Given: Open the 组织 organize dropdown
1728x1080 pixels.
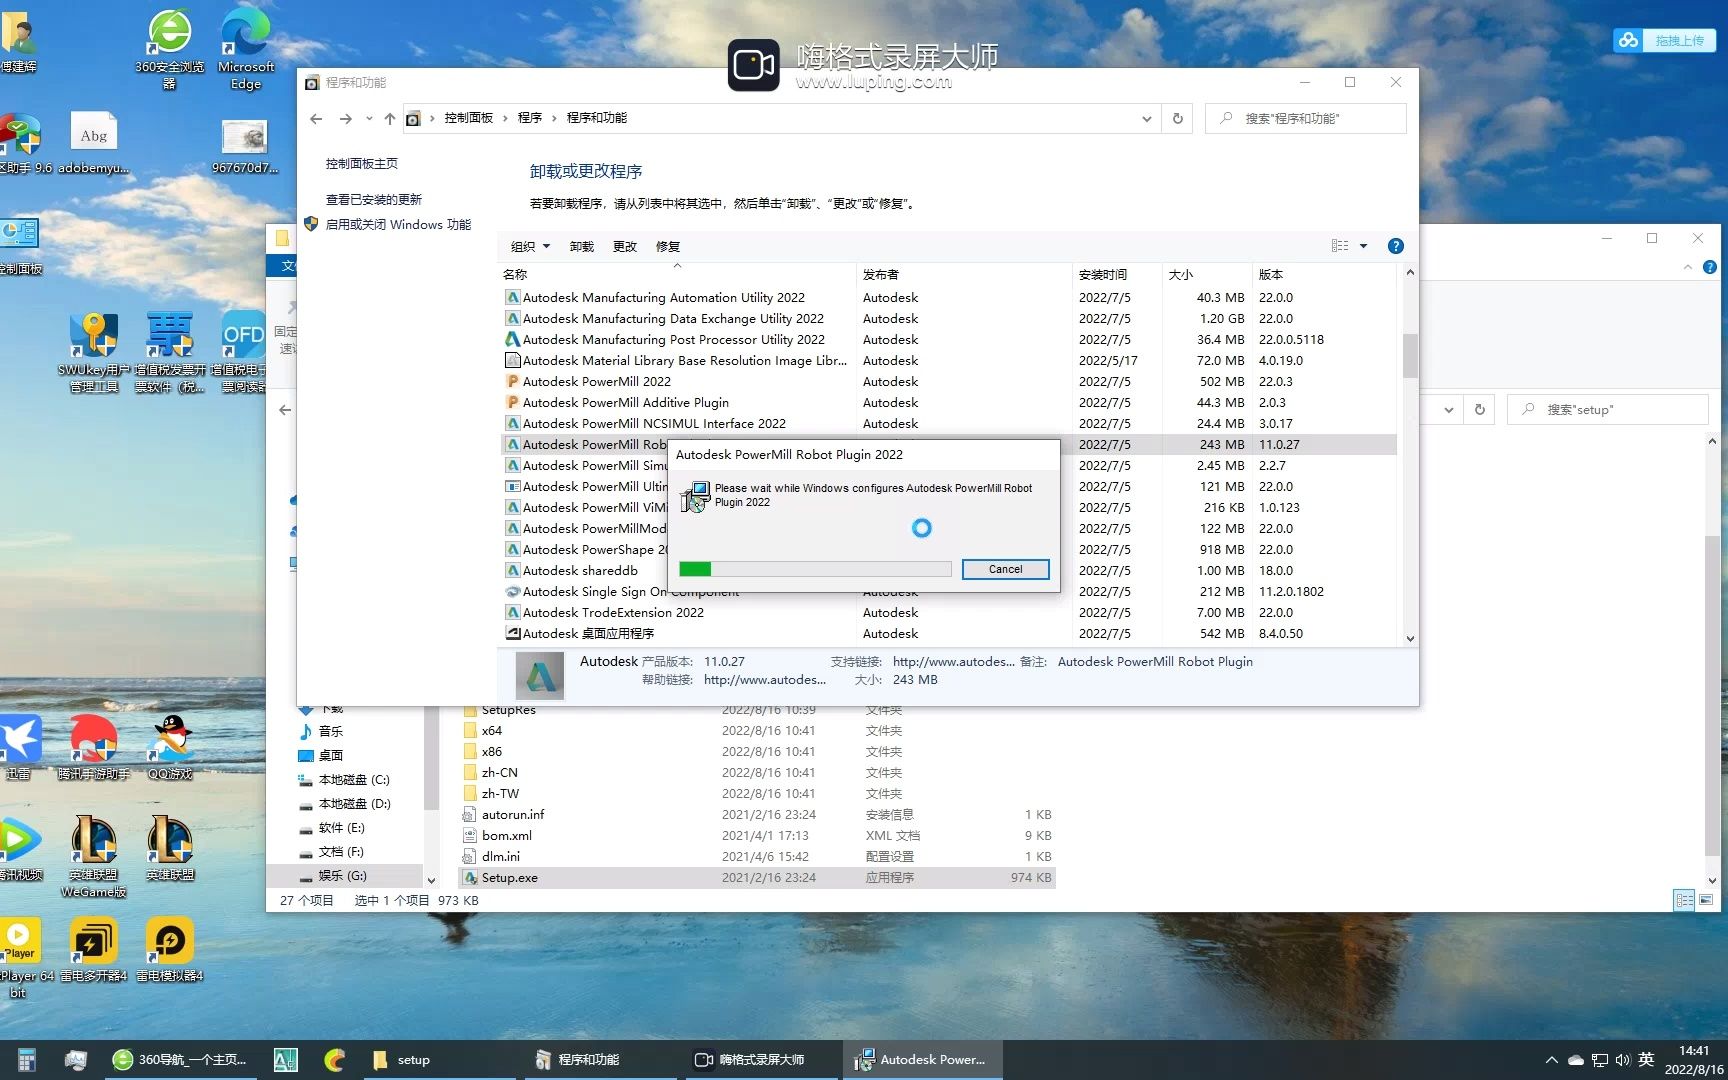Looking at the screenshot, I should point(530,246).
